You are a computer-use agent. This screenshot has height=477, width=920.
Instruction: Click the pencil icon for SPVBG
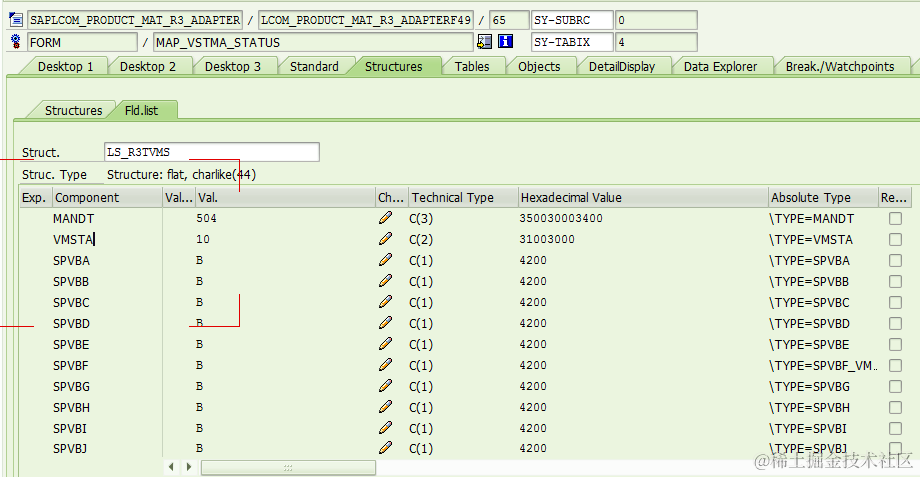pos(385,387)
